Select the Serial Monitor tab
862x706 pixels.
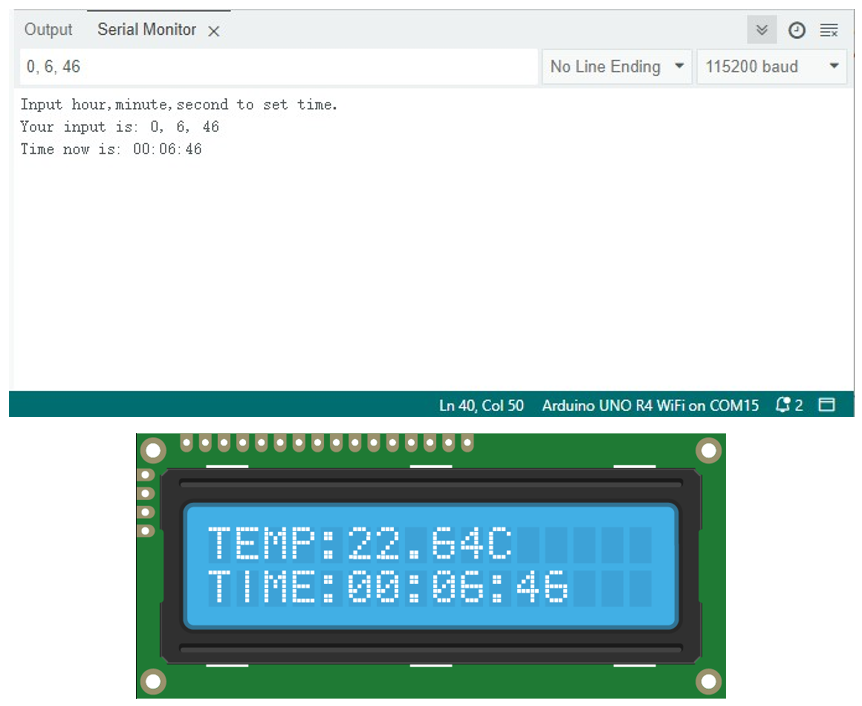146,30
